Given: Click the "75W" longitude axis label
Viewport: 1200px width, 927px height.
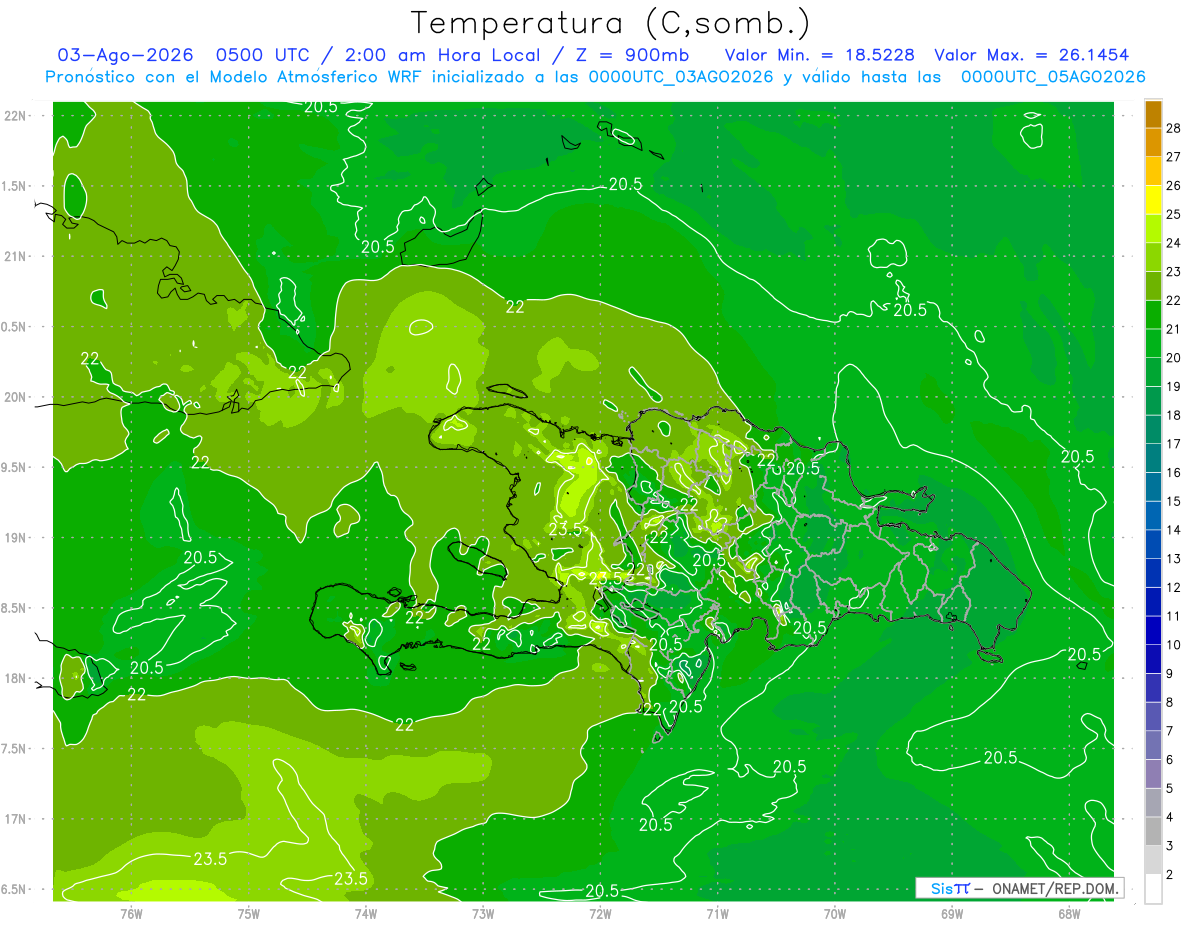Looking at the screenshot, I should click(x=249, y=914).
